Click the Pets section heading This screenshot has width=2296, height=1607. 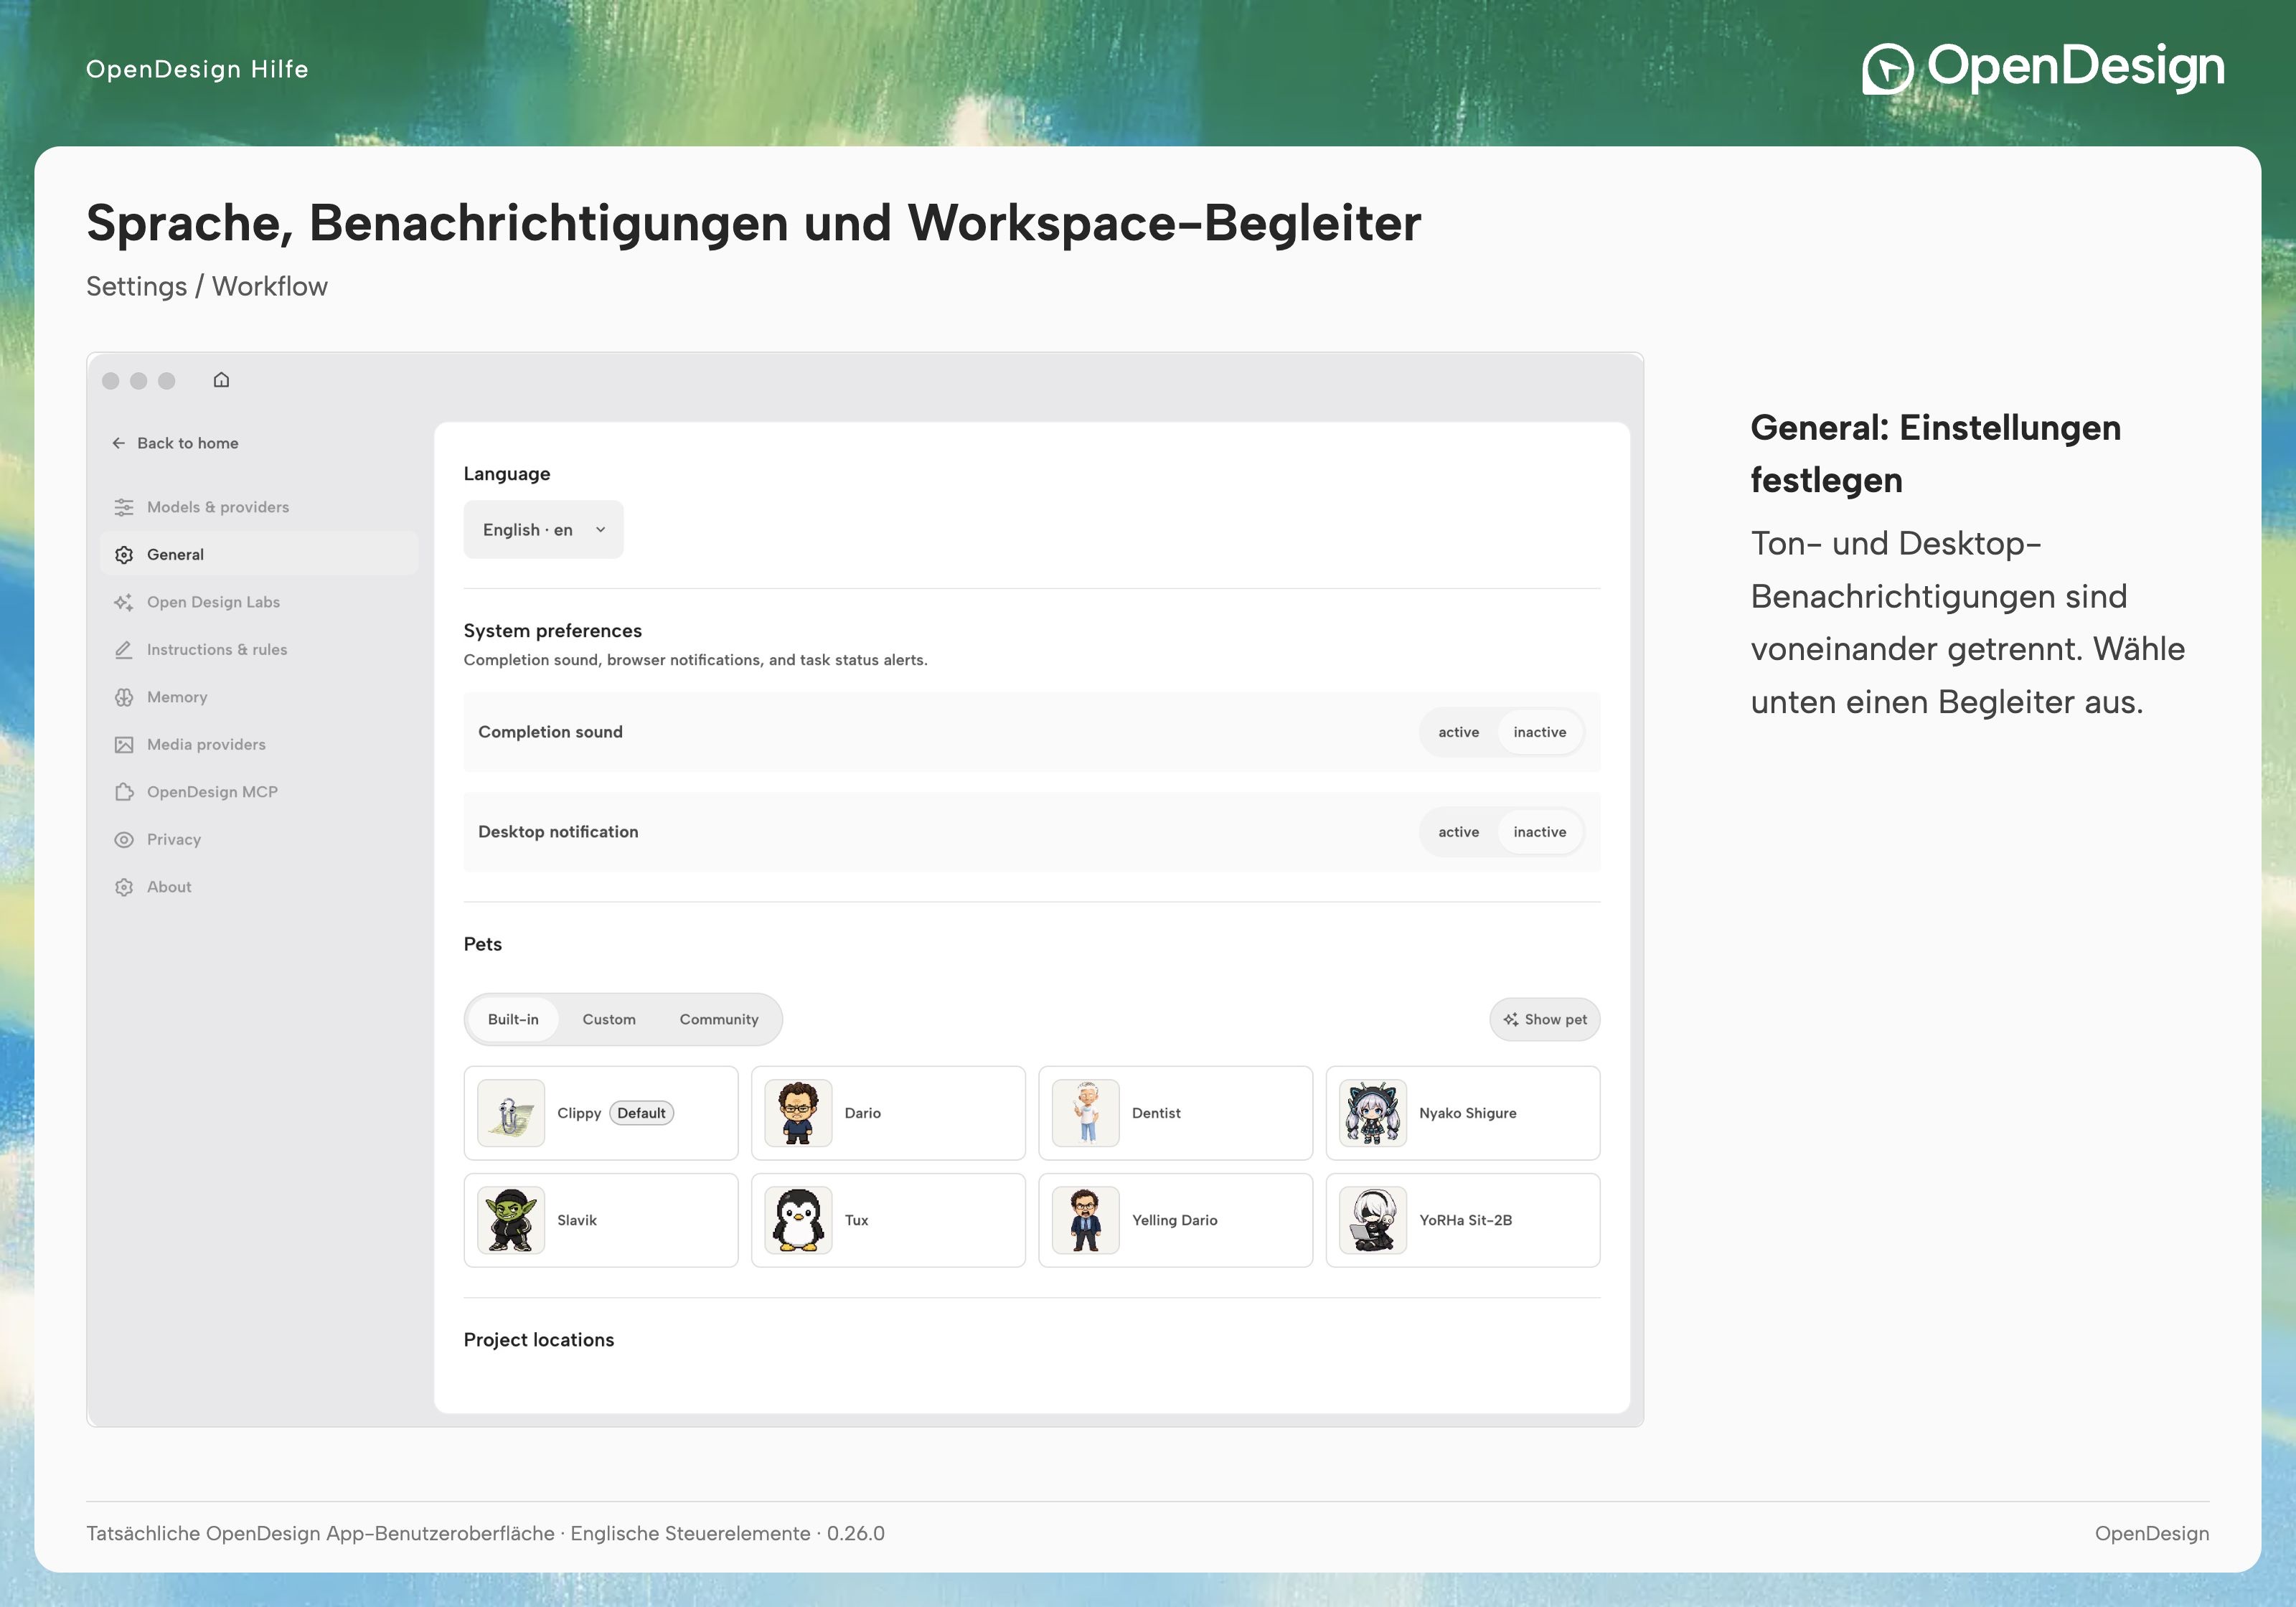pyautogui.click(x=483, y=944)
